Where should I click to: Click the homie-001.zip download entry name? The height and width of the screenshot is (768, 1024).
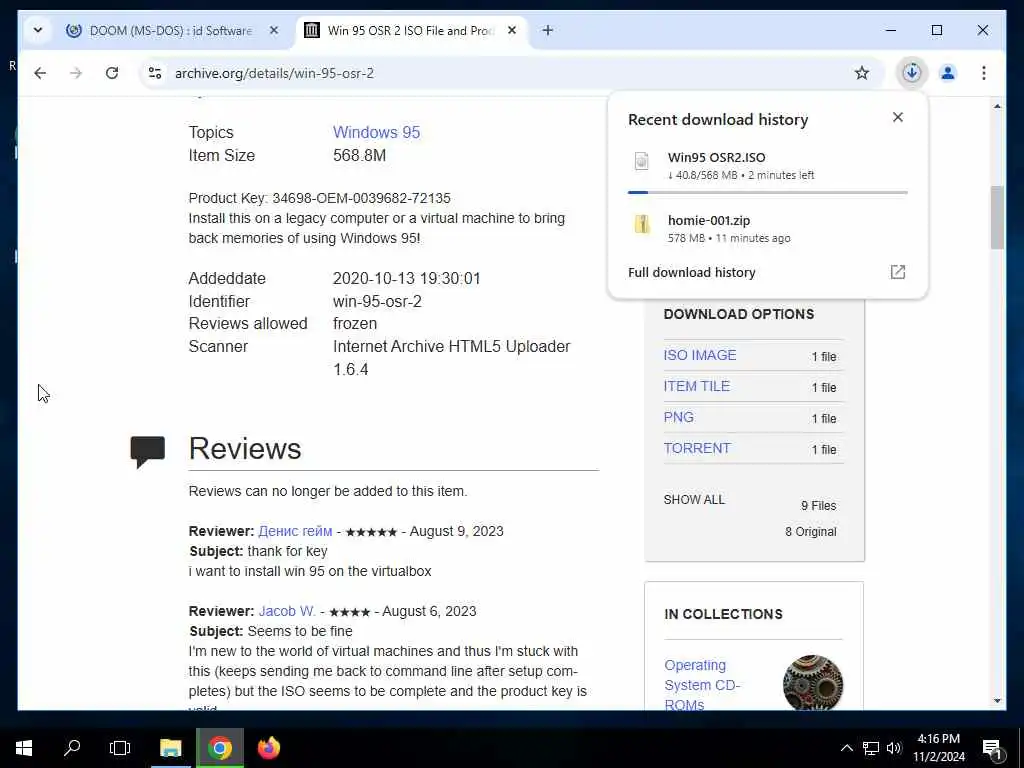[x=709, y=221]
